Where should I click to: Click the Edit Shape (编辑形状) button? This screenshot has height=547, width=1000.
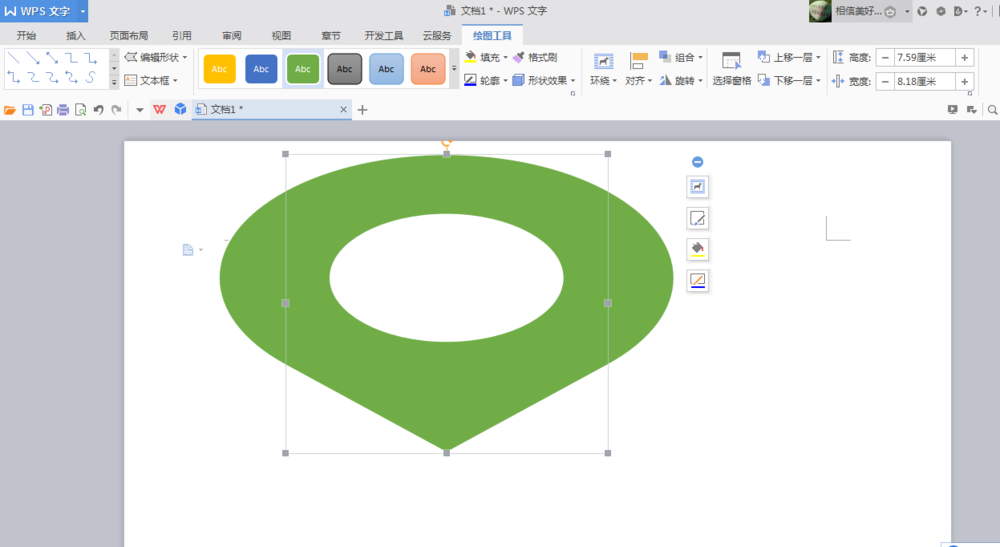156,58
